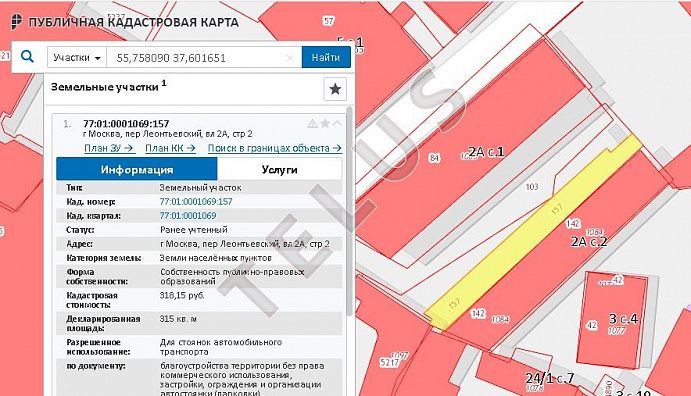691x396 pixels.
Task: Open cadastral quarter 77:01:0001069 link
Action: pos(188,215)
